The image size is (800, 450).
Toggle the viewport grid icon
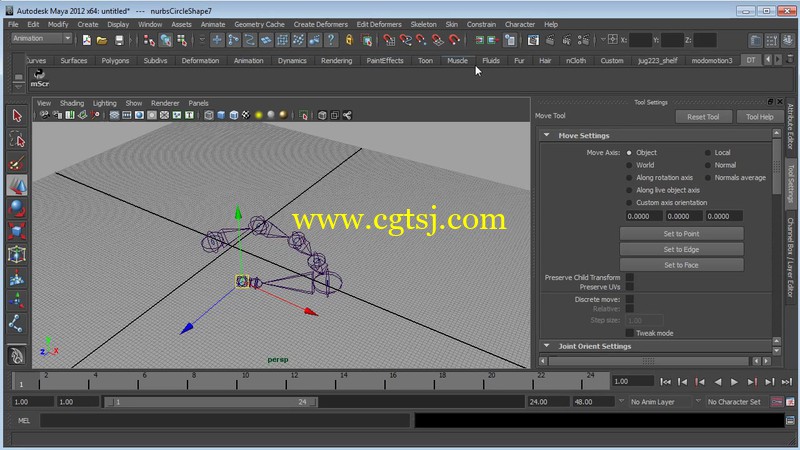point(114,115)
